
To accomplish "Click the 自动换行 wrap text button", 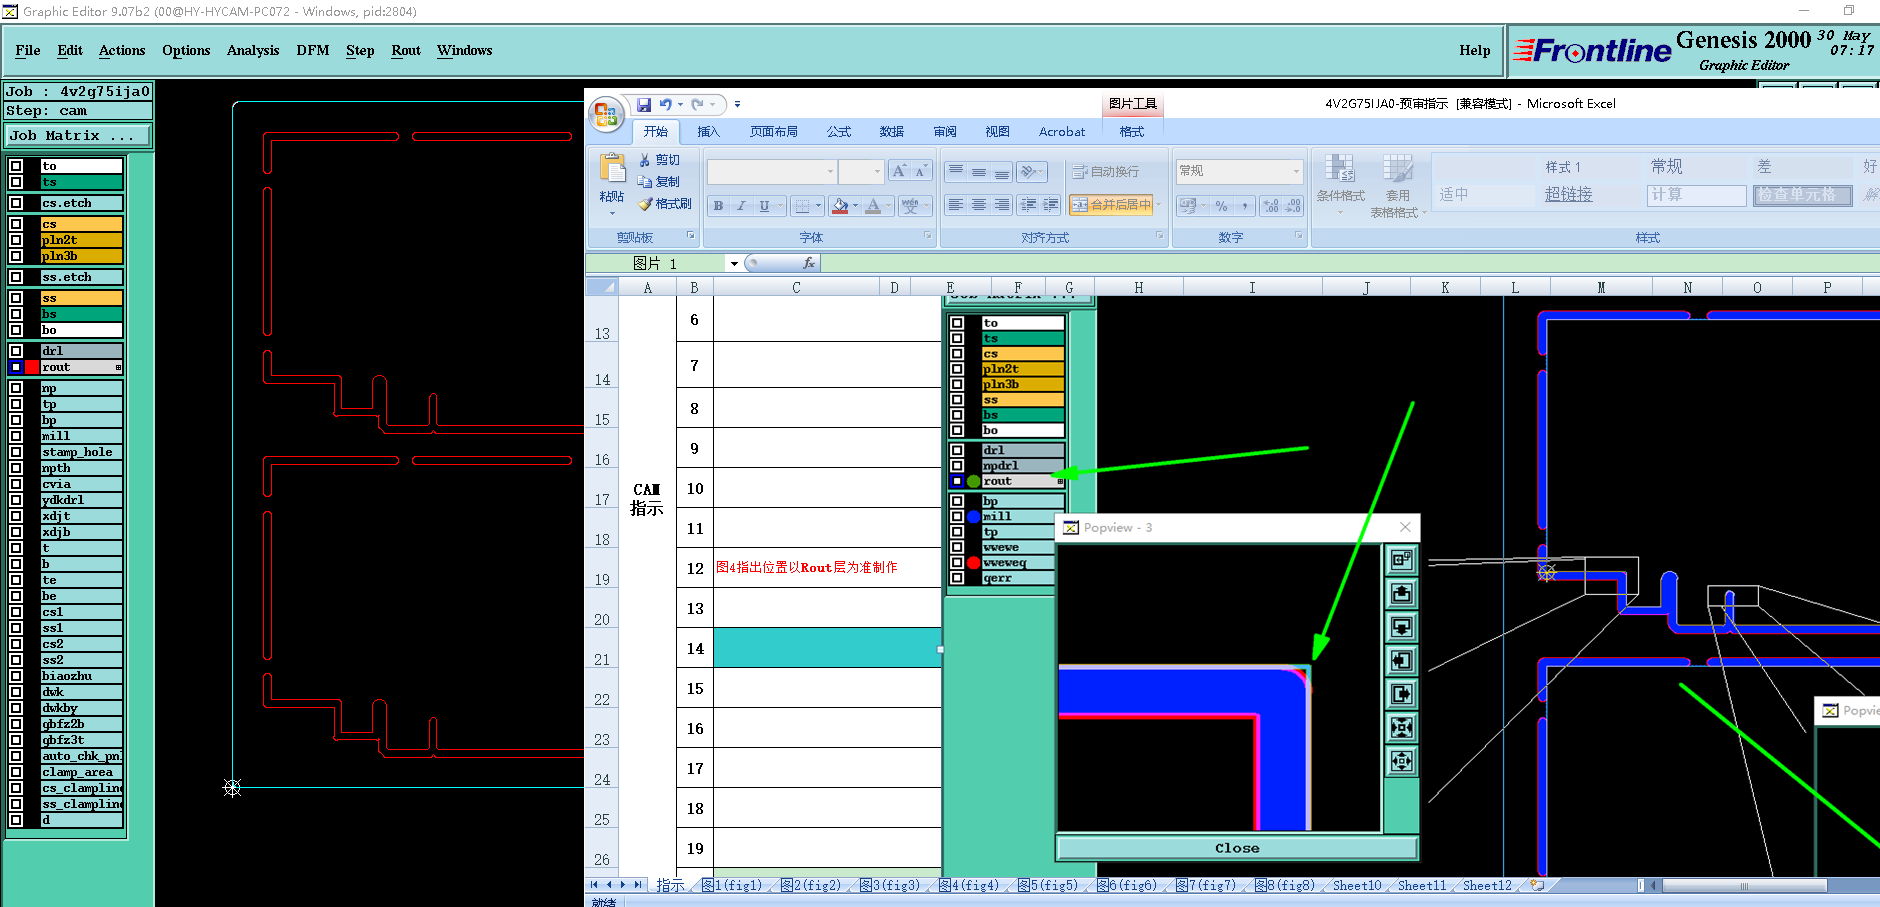I will click(1105, 172).
